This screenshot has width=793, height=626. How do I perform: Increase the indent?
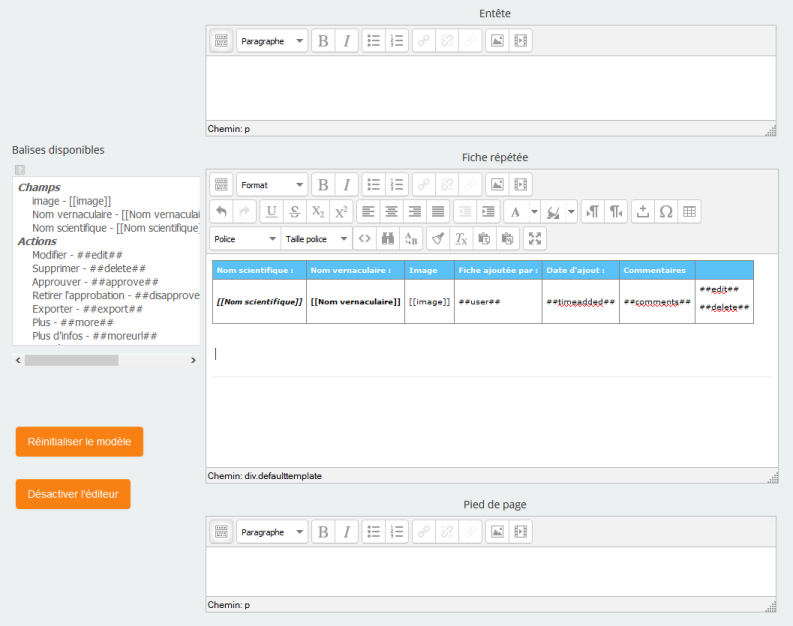point(488,211)
